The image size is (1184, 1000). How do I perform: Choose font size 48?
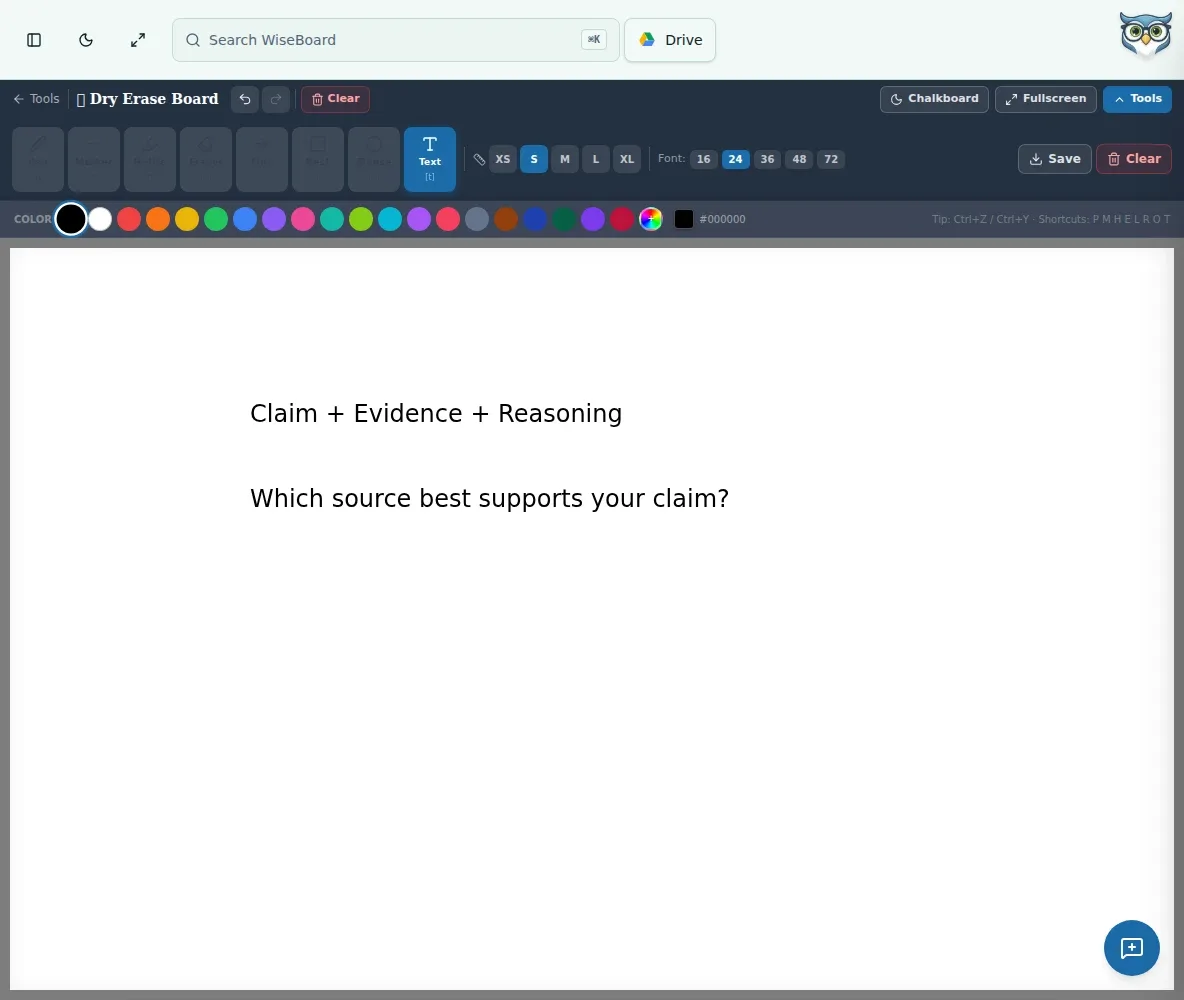(x=799, y=159)
